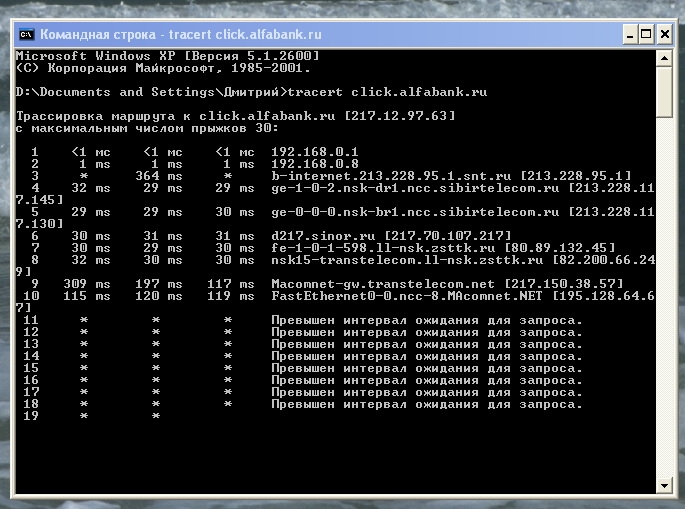Click hostname 'Macomnet-gw.transtelecom.net'

(383, 284)
